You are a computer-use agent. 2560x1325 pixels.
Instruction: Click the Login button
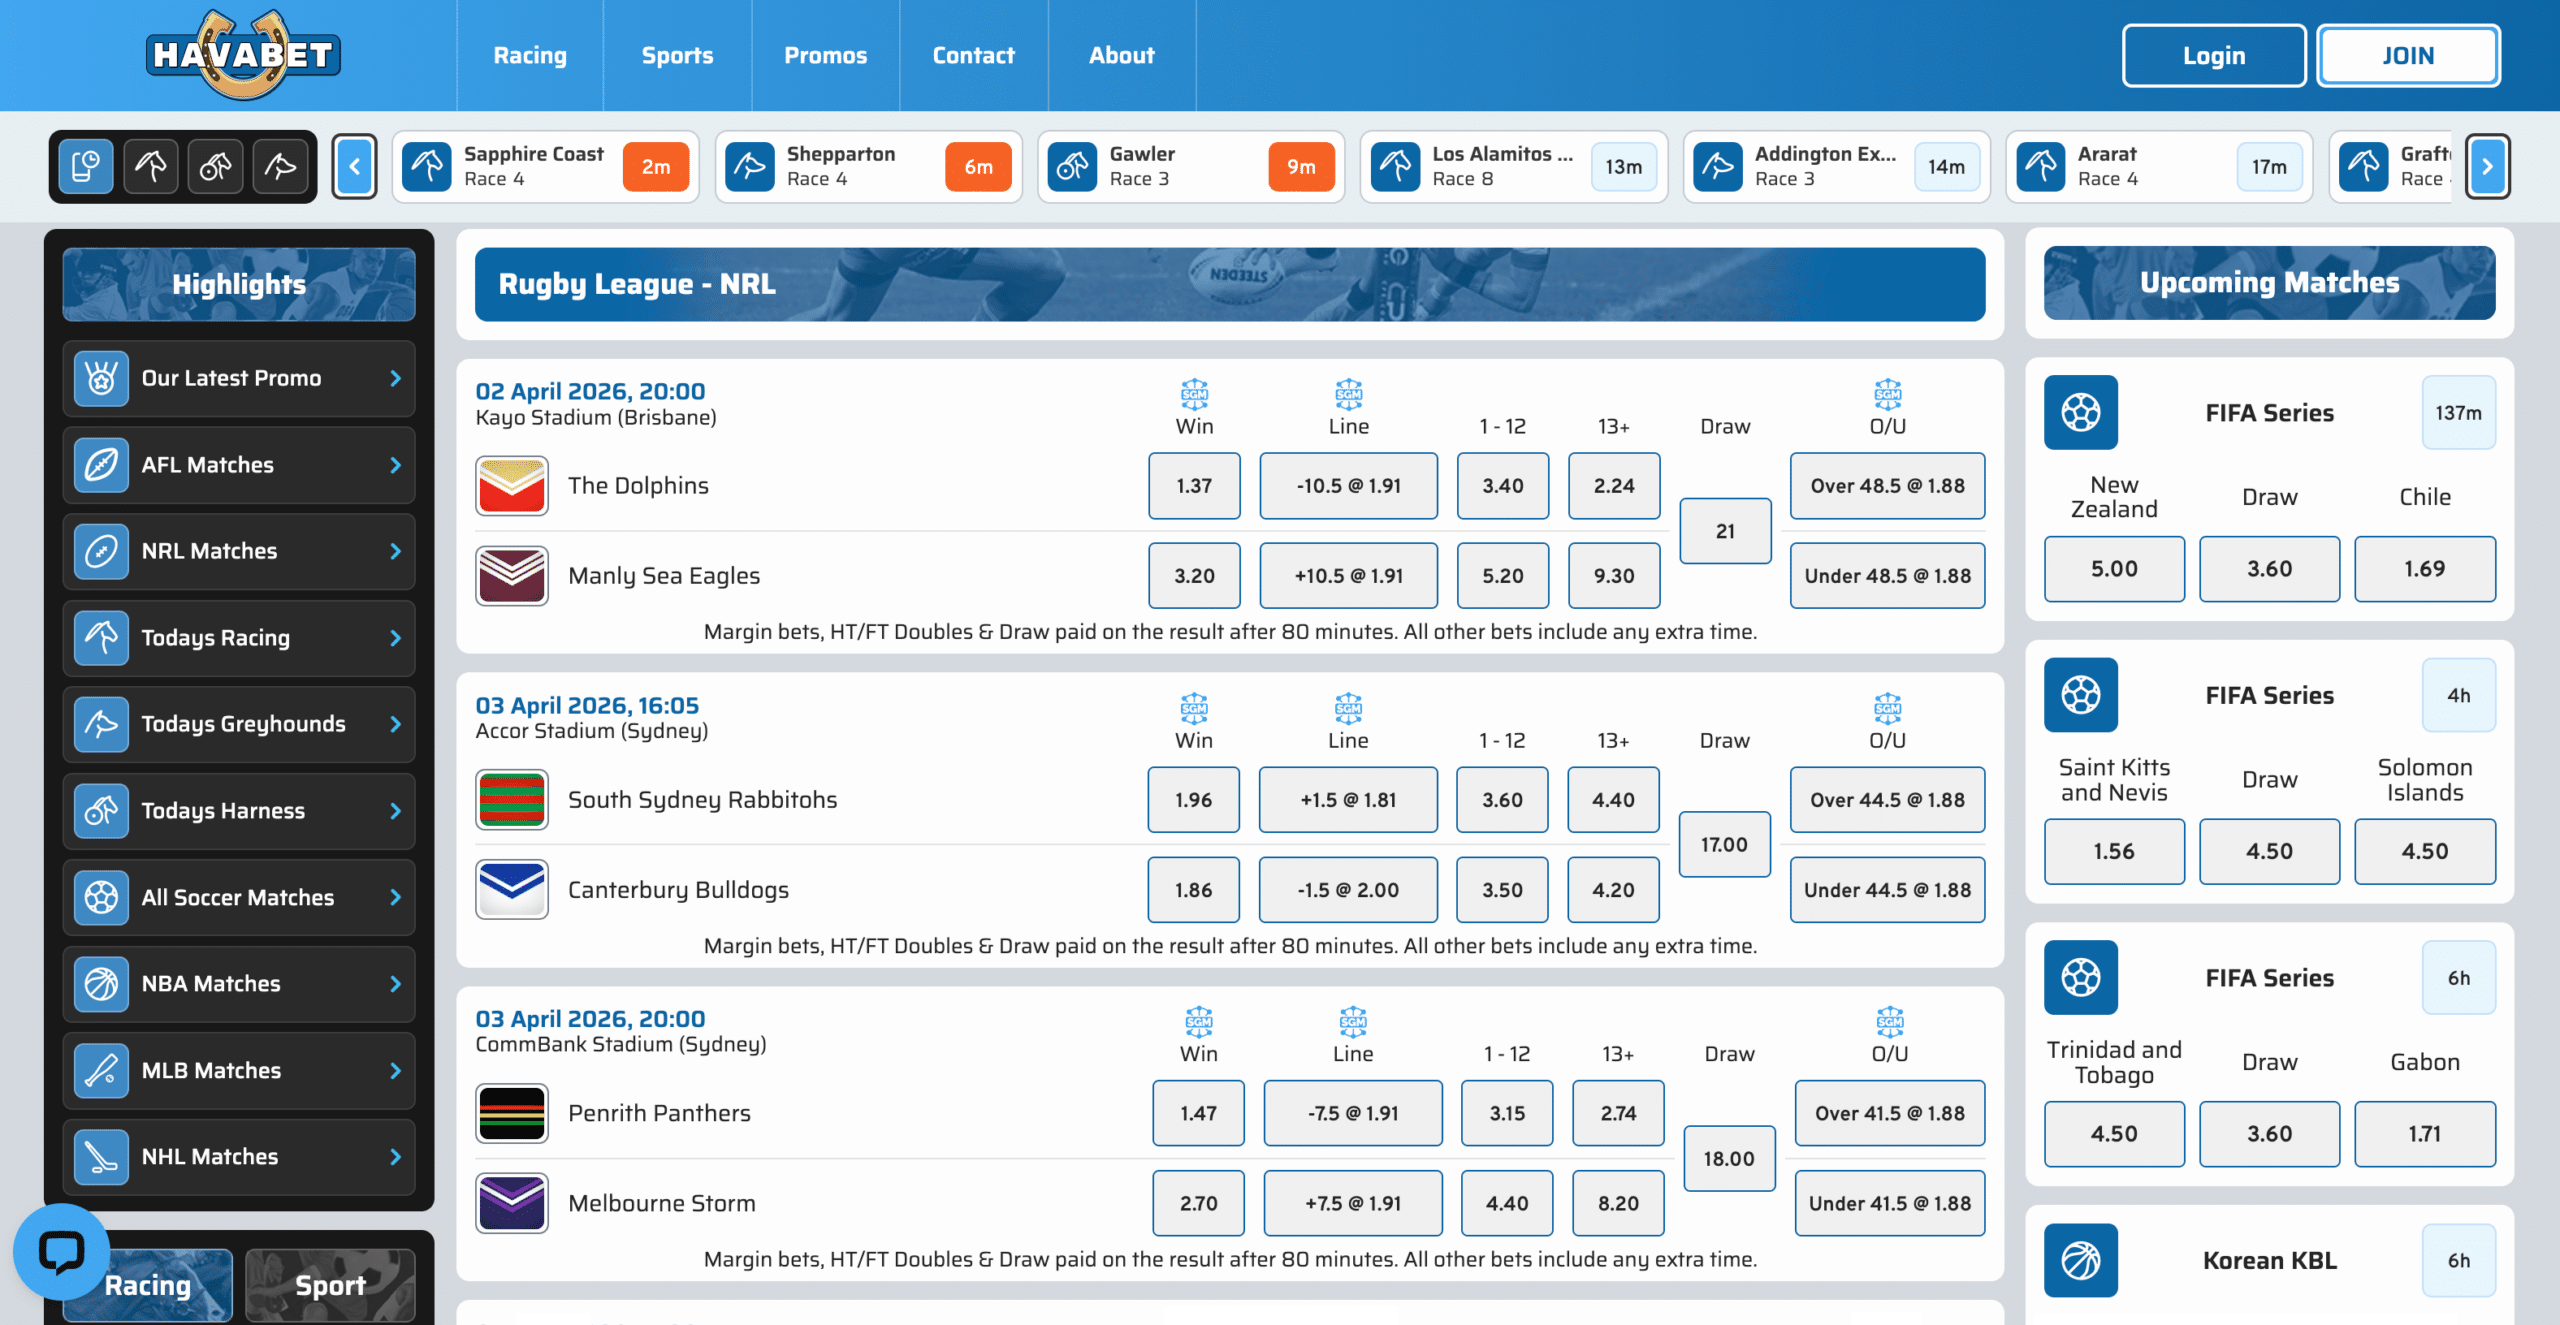pos(2214,56)
